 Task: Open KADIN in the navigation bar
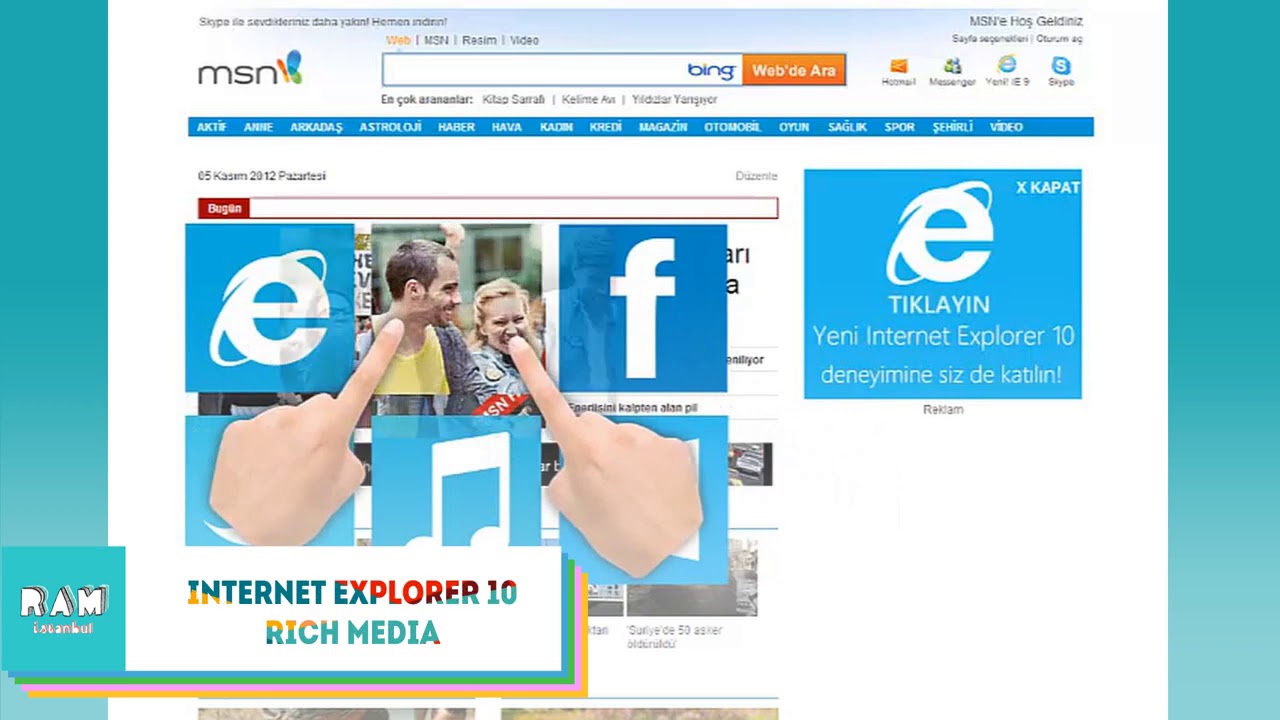556,127
